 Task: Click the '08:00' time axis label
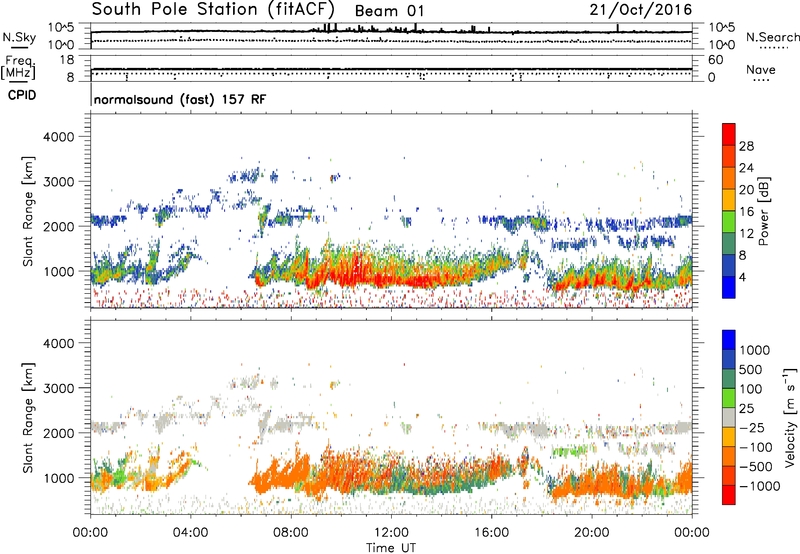pos(291,533)
